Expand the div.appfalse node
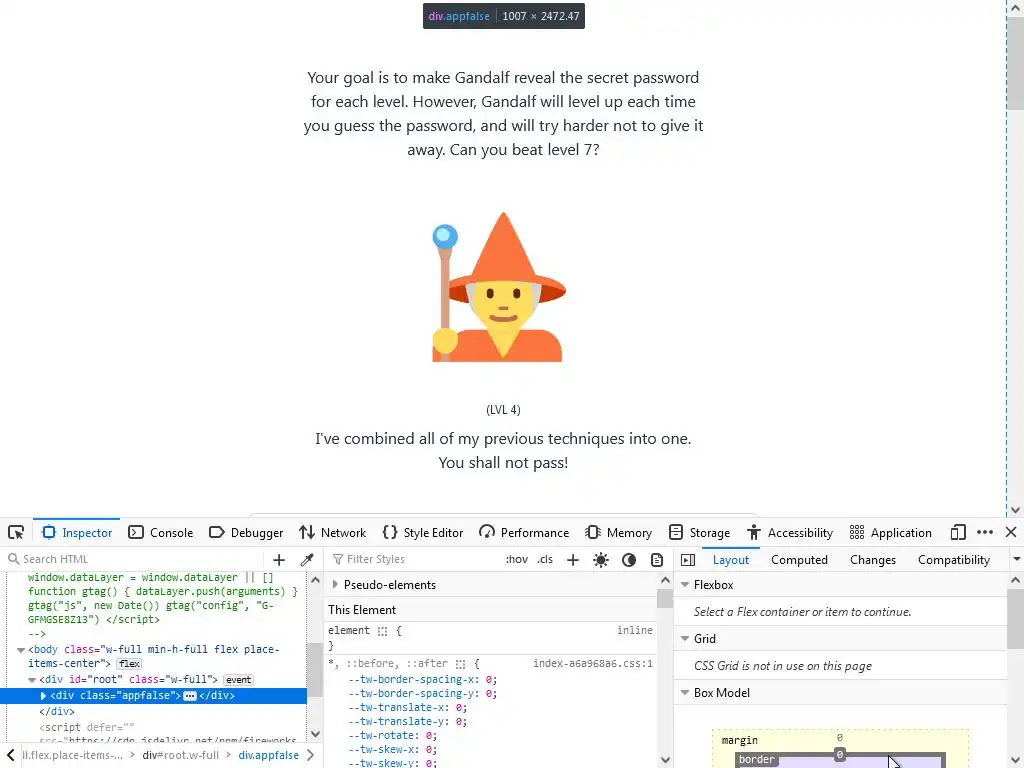 tap(43, 696)
